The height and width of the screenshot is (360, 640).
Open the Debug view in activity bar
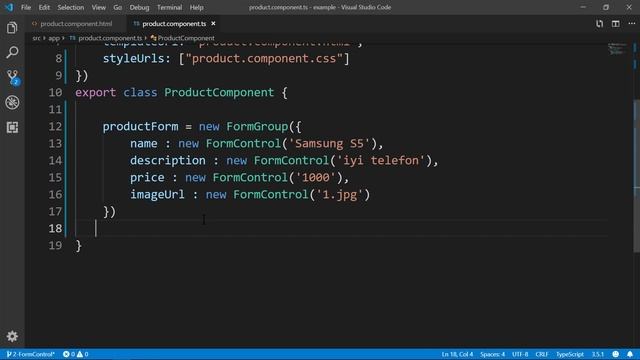pos(12,102)
